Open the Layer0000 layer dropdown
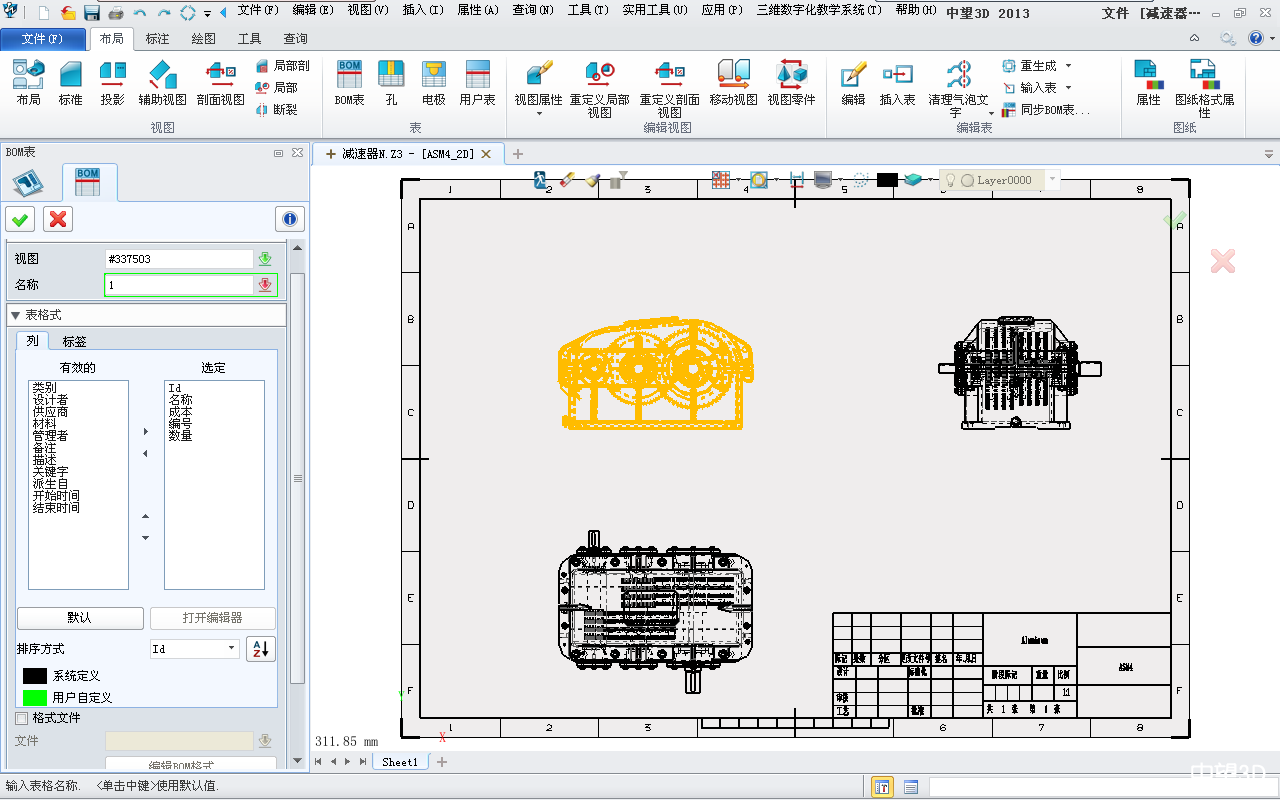The image size is (1280, 800). click(x=1052, y=180)
